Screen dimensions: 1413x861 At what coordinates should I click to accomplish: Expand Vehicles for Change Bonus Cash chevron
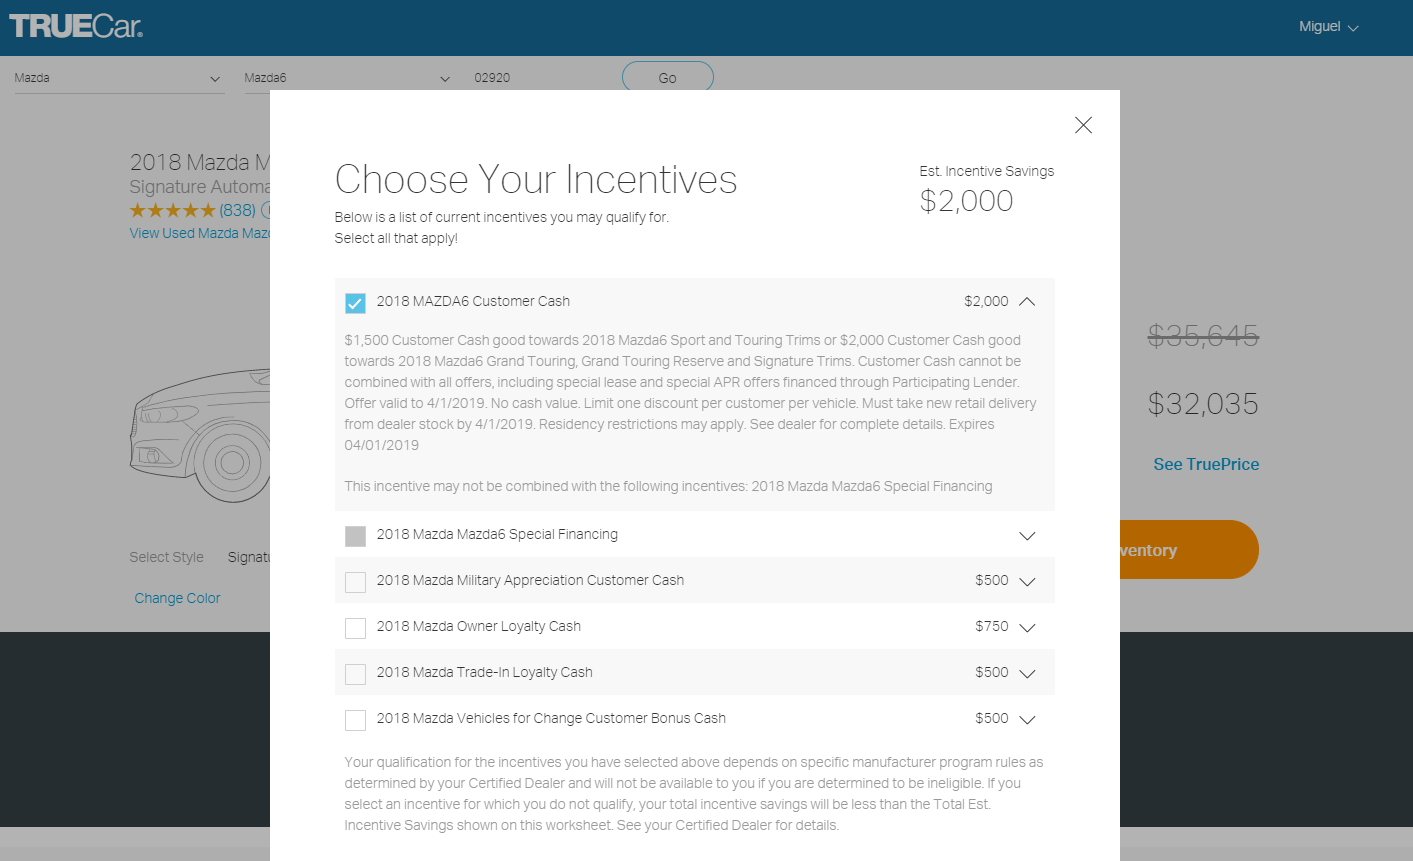click(x=1027, y=719)
